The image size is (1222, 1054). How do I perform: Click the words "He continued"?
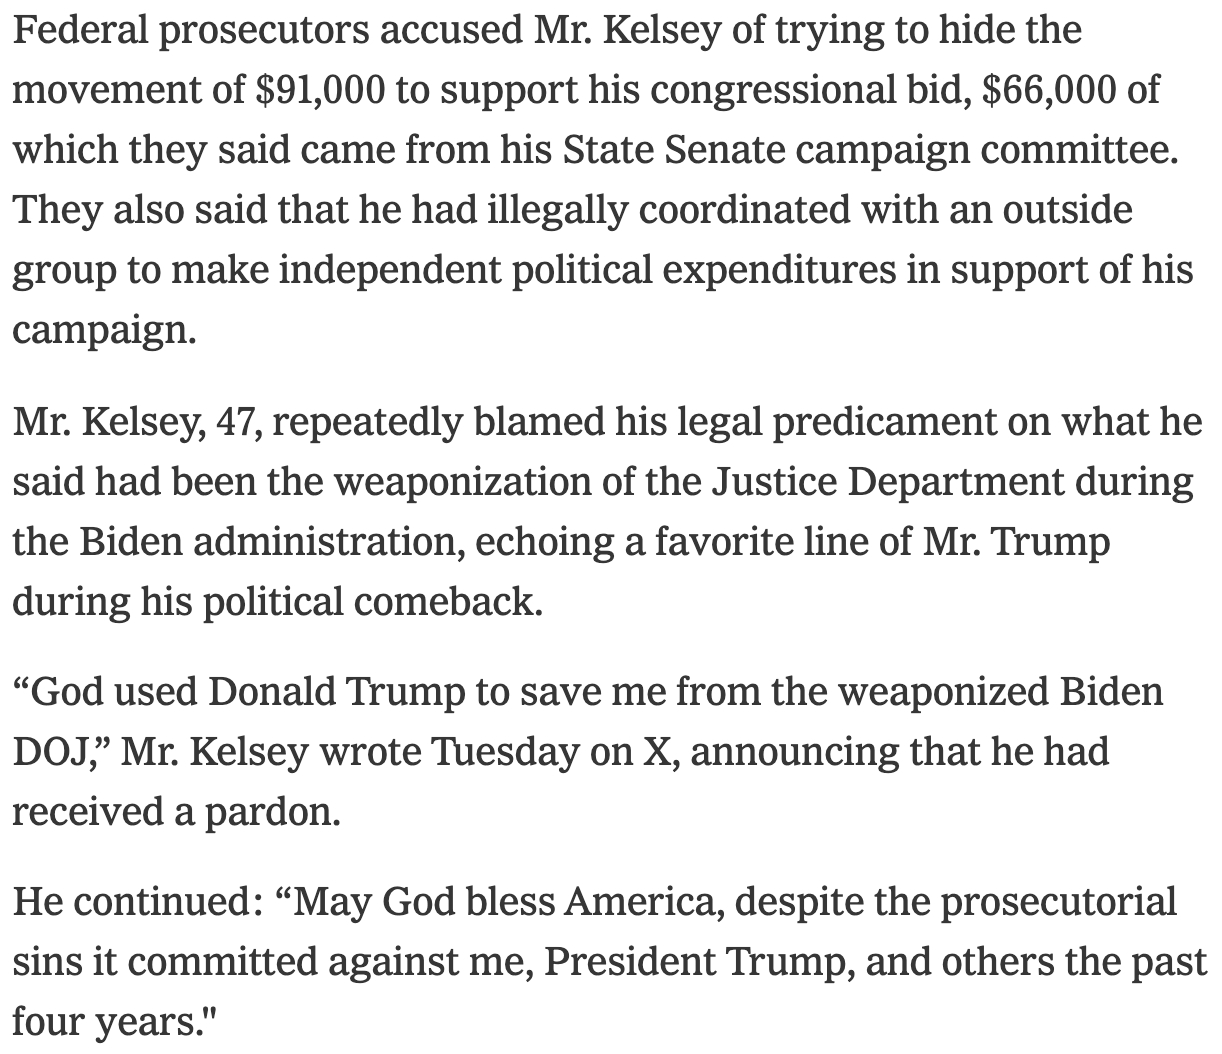pyautogui.click(x=128, y=903)
